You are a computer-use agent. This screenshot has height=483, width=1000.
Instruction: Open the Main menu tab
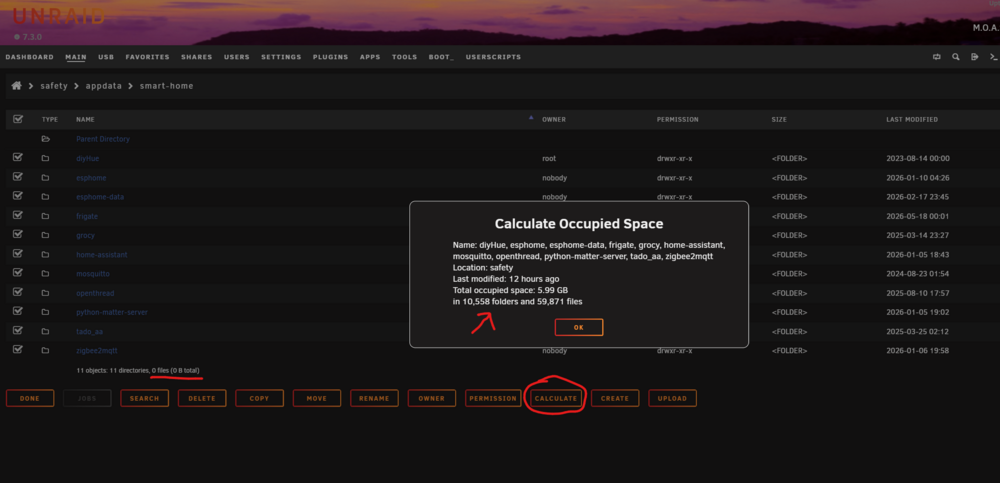click(x=76, y=57)
